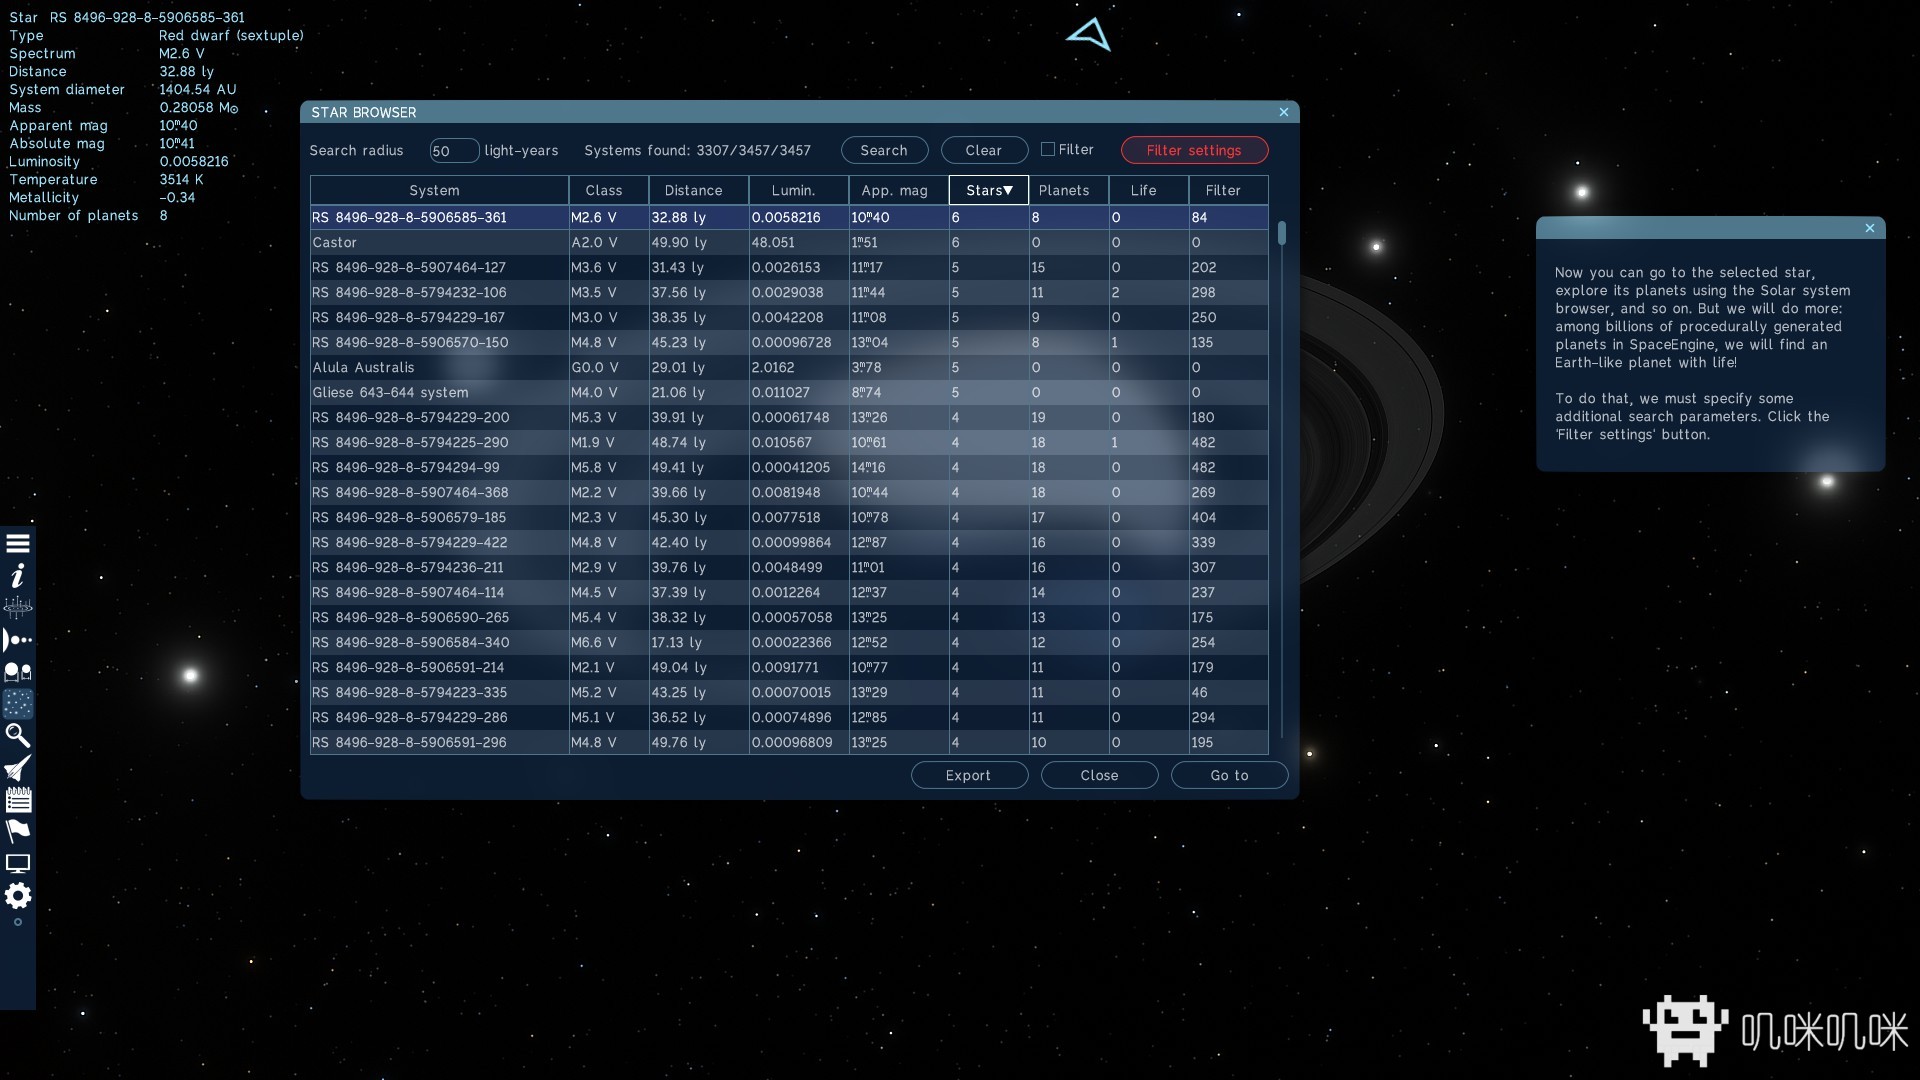Select the Castor system row

(434, 241)
